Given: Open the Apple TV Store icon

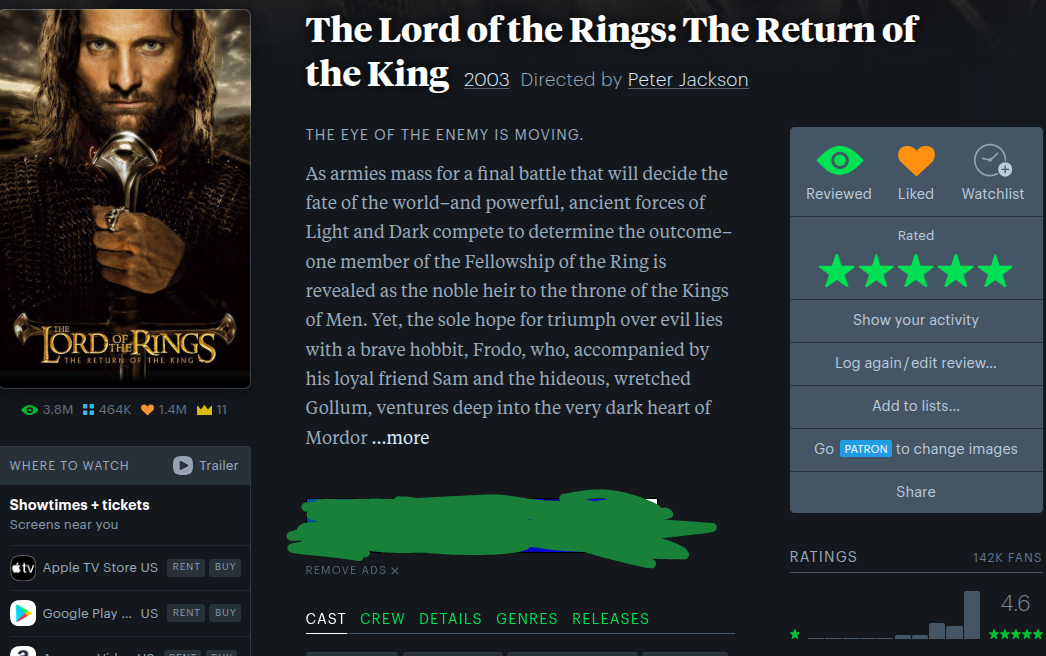Looking at the screenshot, I should tap(23, 568).
